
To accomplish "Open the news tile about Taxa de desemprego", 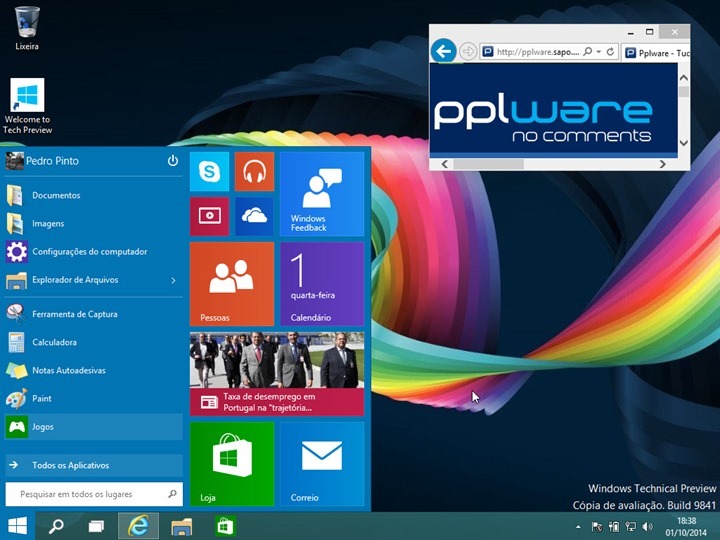I will [277, 374].
